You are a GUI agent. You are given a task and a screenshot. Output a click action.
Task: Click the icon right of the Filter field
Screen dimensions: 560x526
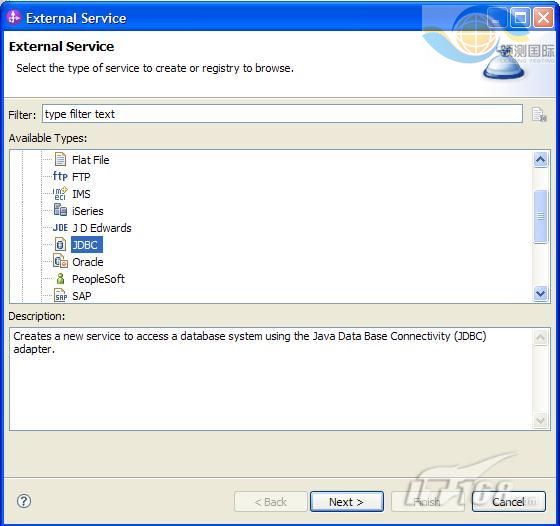(x=539, y=115)
